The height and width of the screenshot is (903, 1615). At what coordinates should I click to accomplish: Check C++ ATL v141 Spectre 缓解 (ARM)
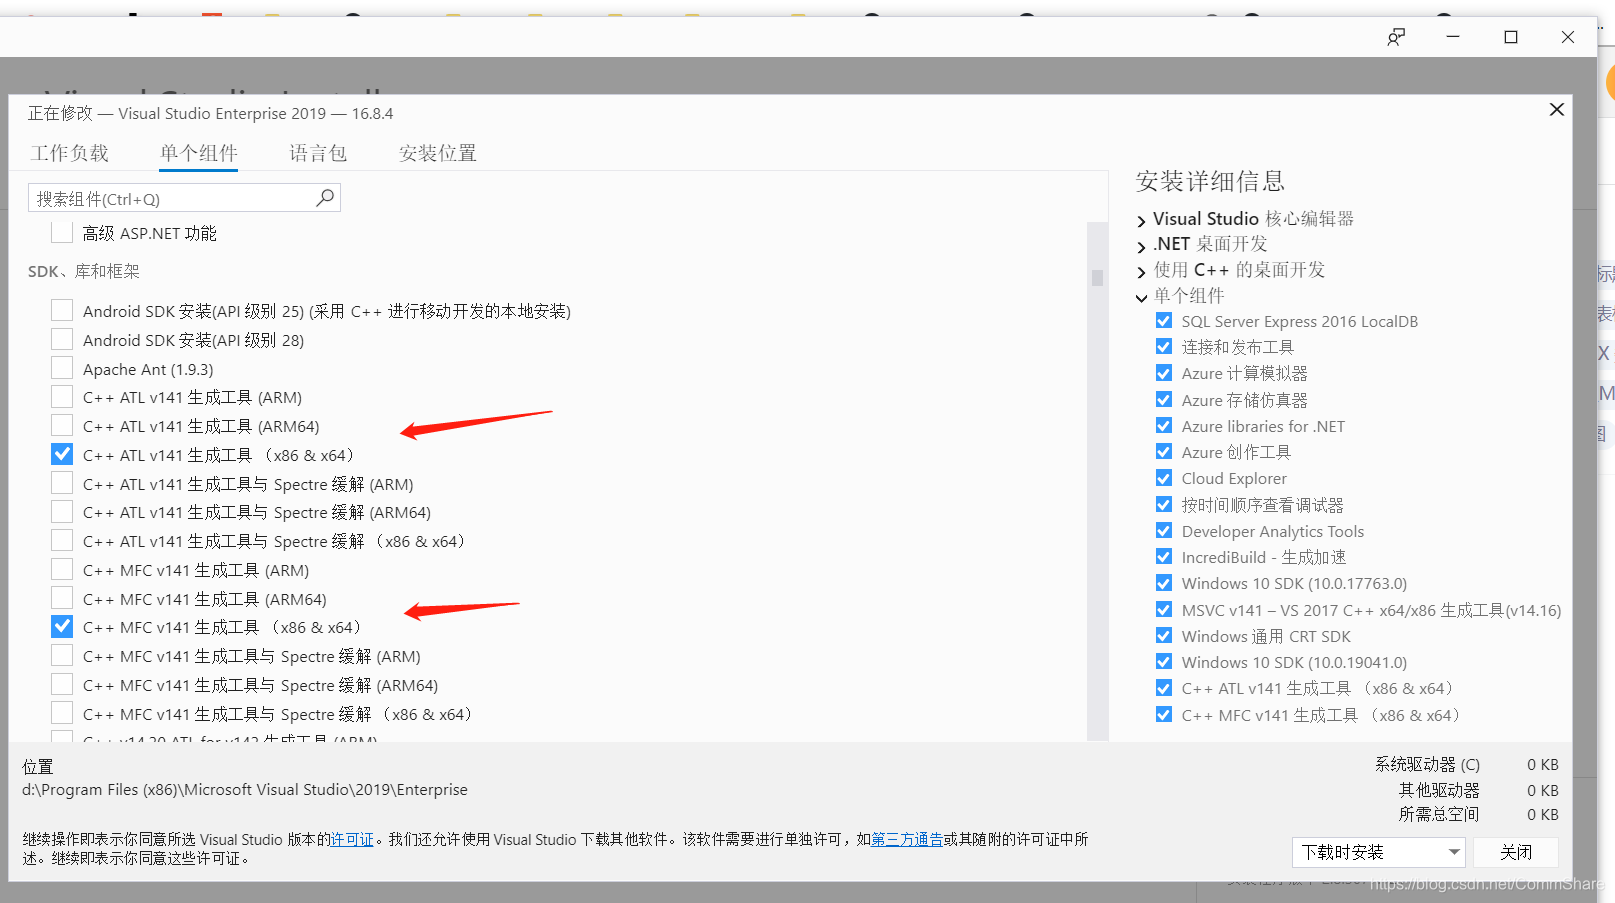pos(62,483)
